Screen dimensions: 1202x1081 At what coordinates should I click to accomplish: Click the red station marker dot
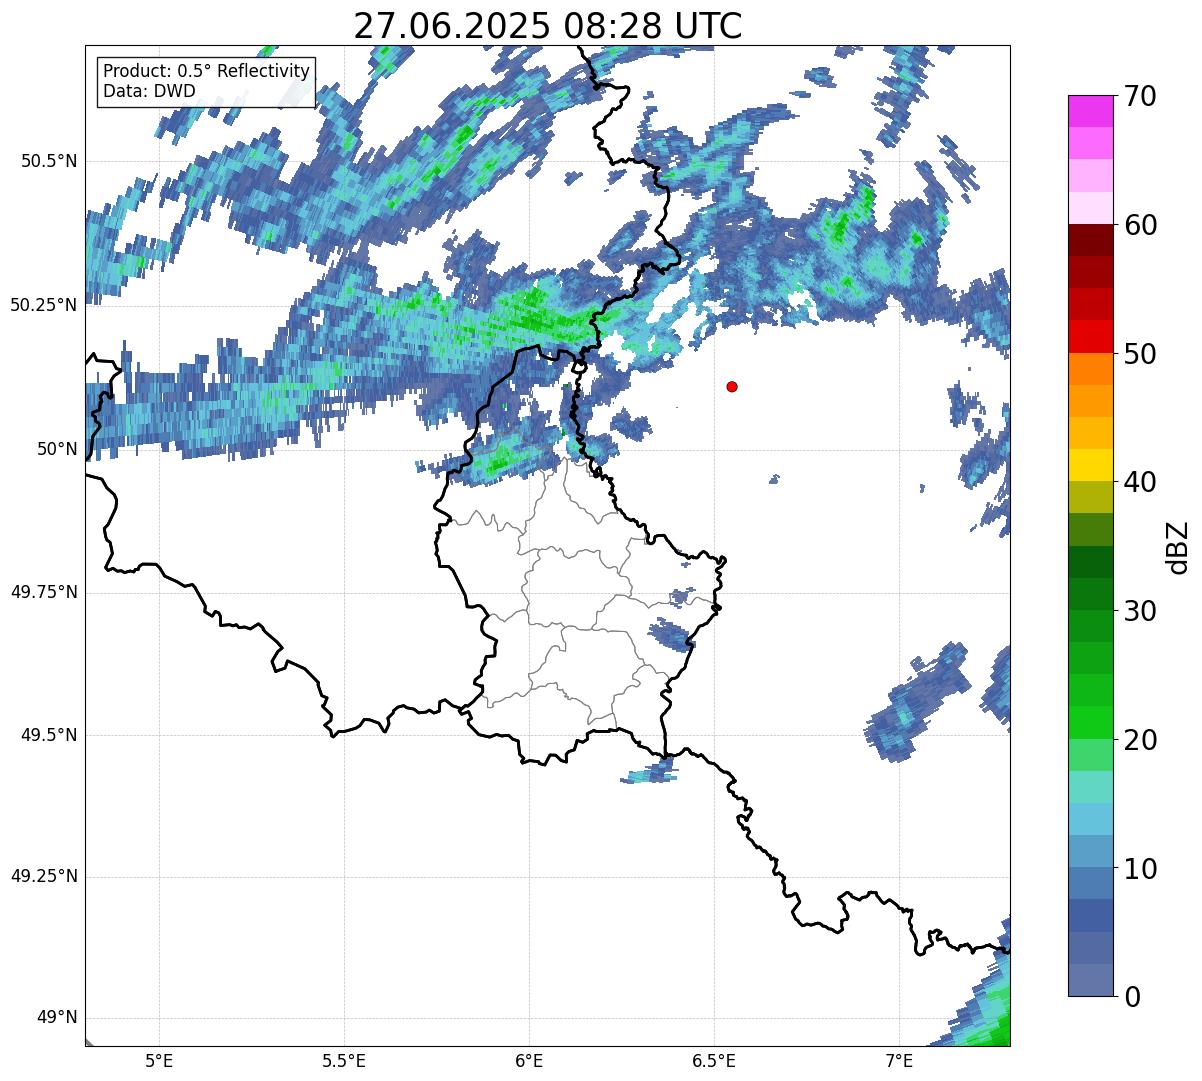[x=732, y=387]
